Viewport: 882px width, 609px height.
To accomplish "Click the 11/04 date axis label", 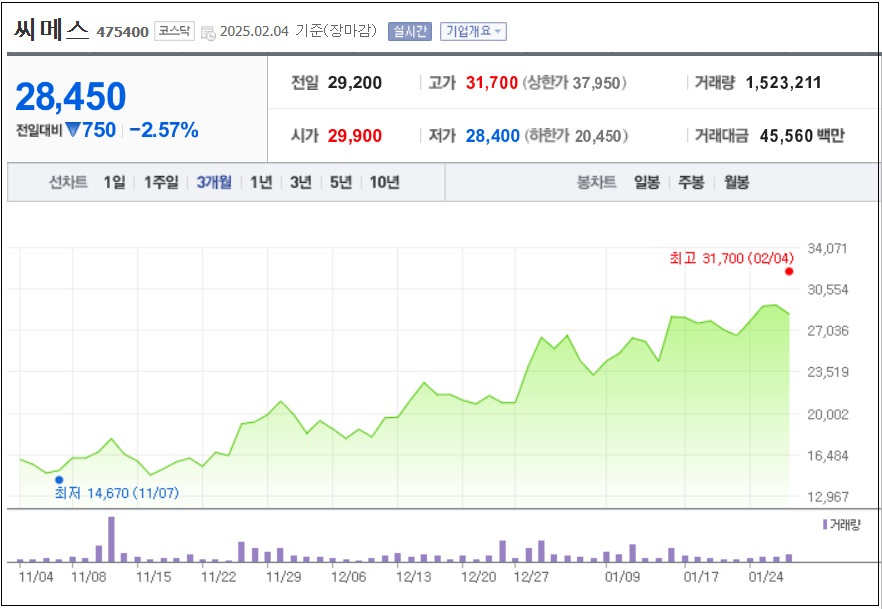I will tap(37, 576).
